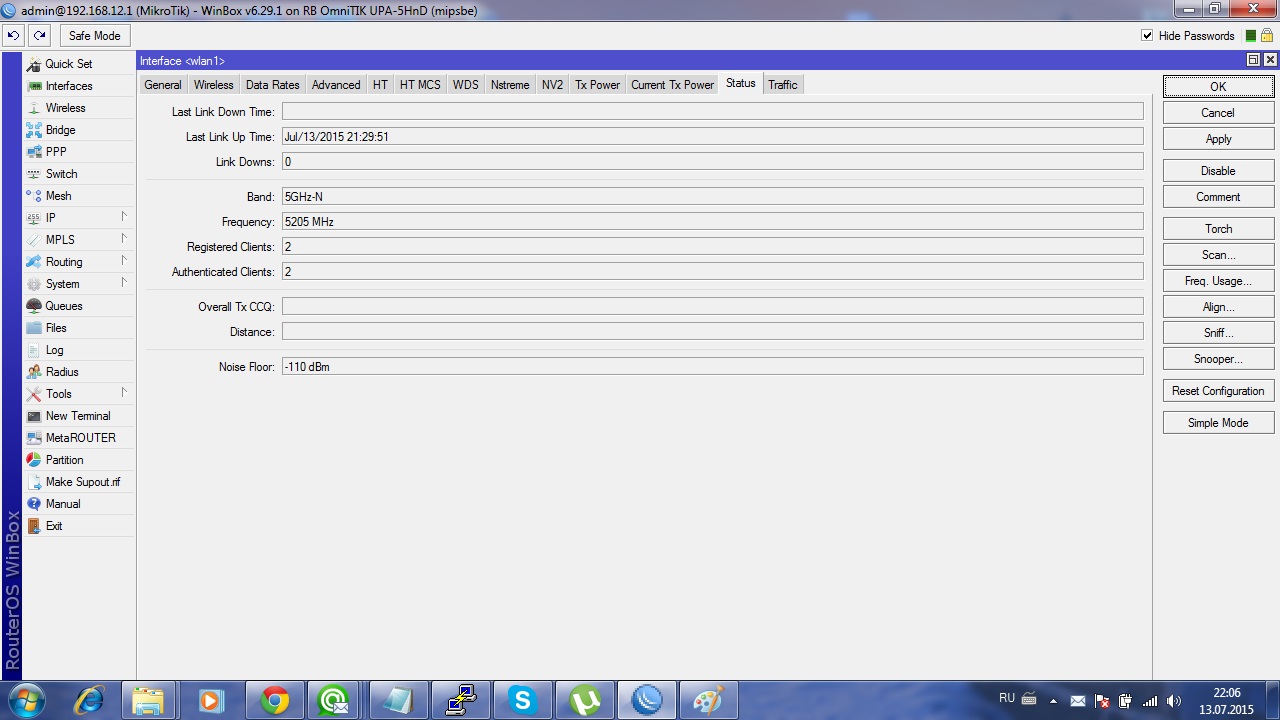
Task: Click the Reset Configuration button
Action: point(1218,391)
